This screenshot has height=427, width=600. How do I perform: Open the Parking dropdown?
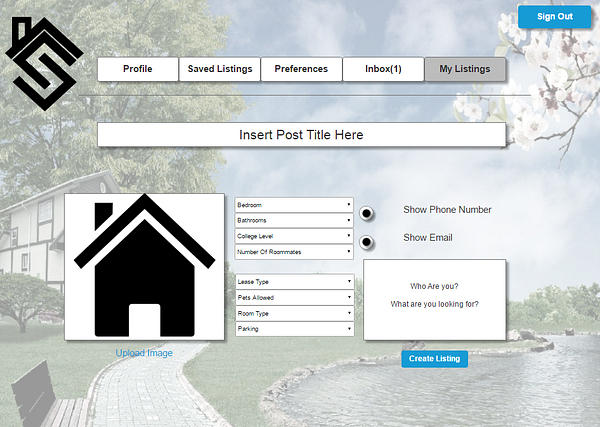pos(295,329)
